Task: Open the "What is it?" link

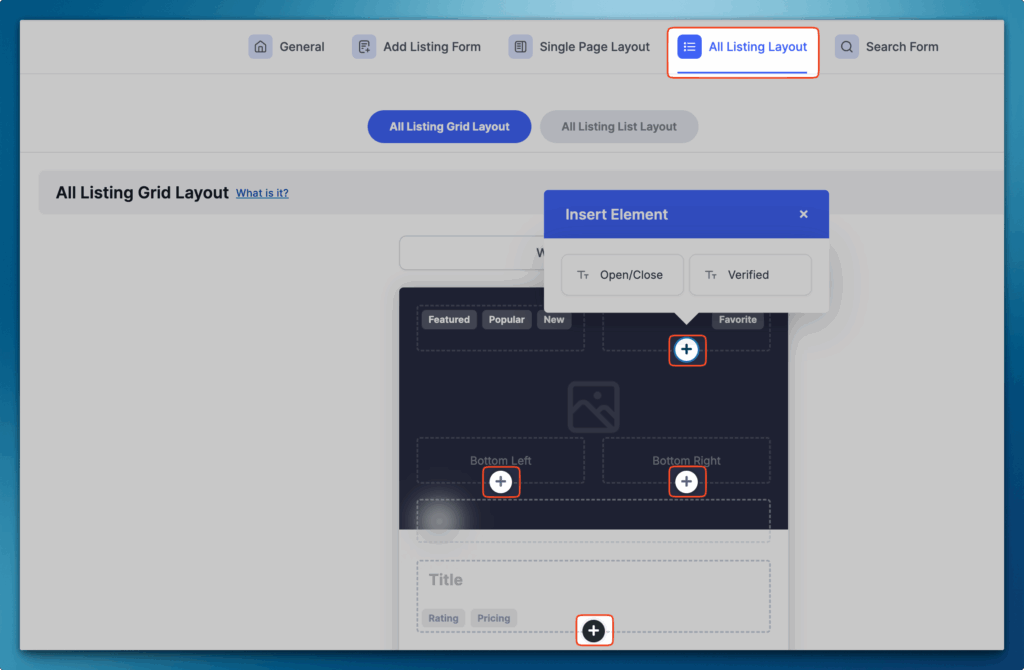Action: (x=262, y=193)
